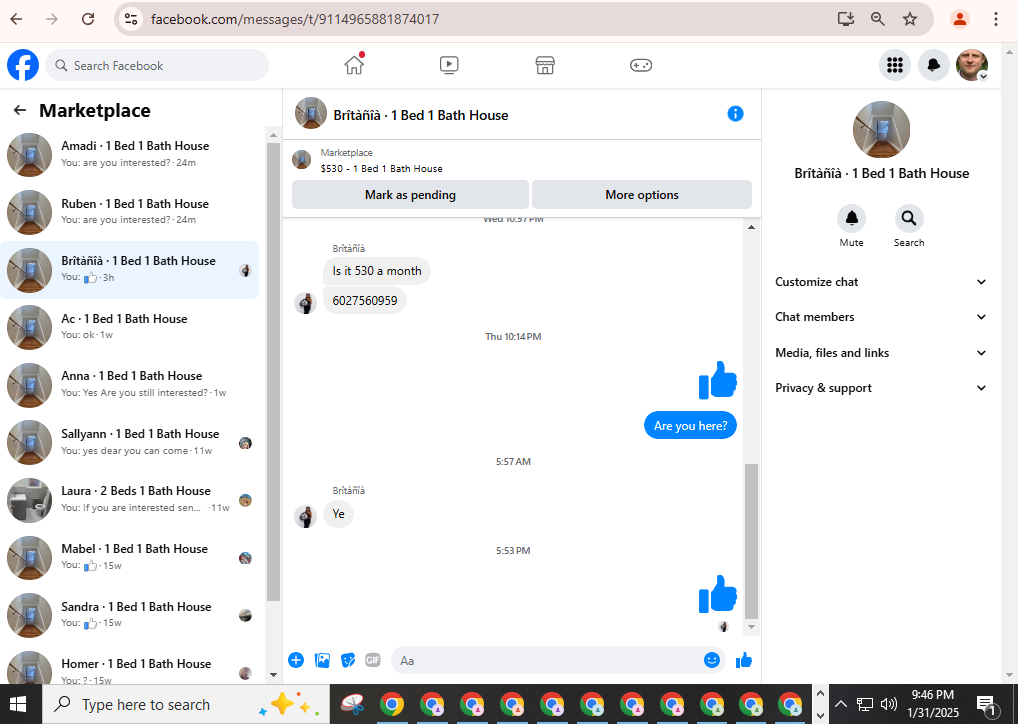This screenshot has width=1018, height=724.
Task: Expand Privacy & support section
Action: coord(881,388)
